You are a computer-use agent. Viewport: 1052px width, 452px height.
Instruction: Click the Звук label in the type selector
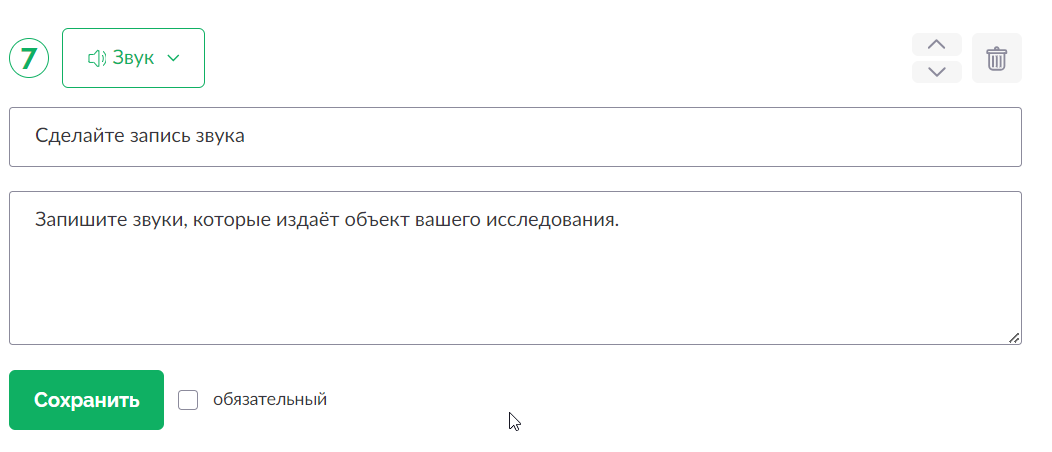tap(133, 58)
